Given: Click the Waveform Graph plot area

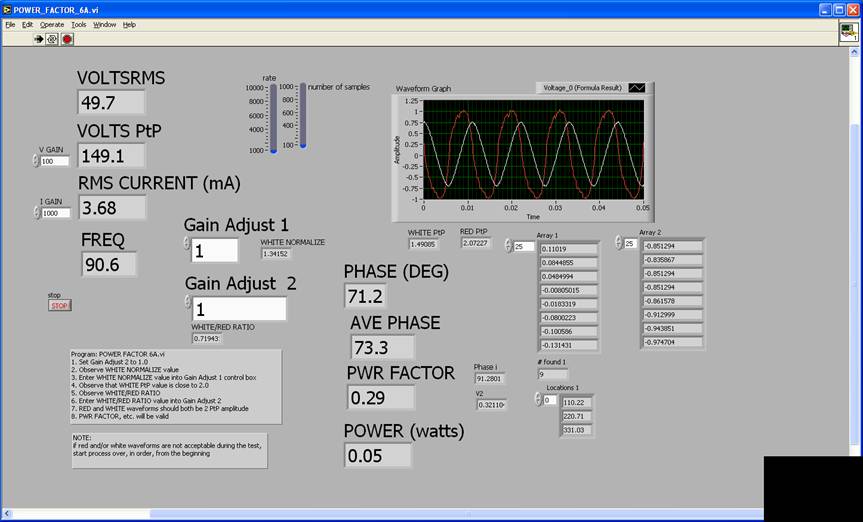Looking at the screenshot, I should coord(533,150).
